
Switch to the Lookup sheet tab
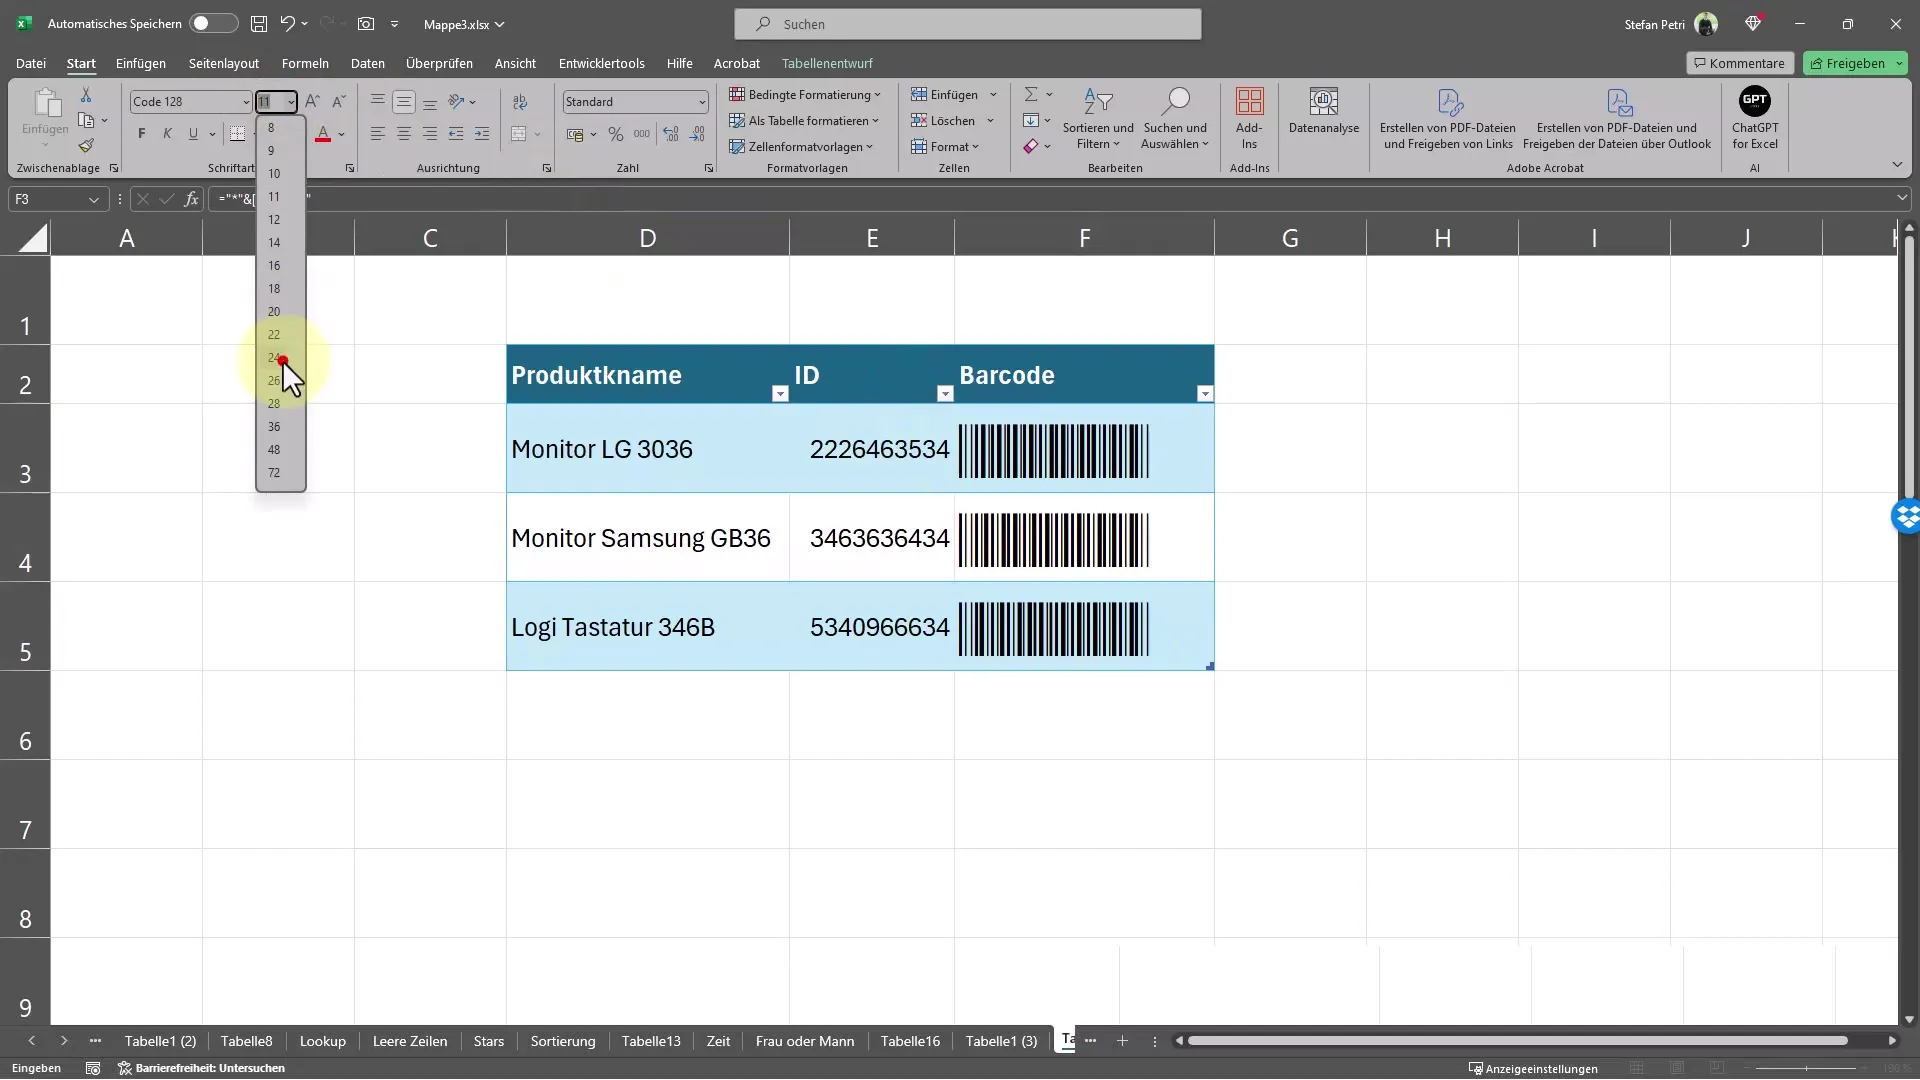pos(322,1040)
